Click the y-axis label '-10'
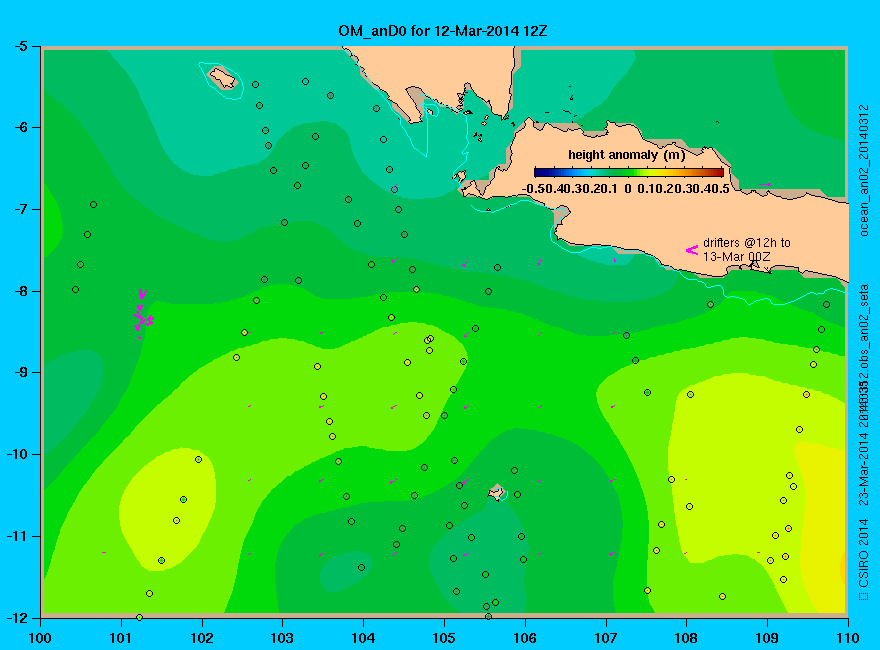This screenshot has width=880, height=650. [16, 454]
